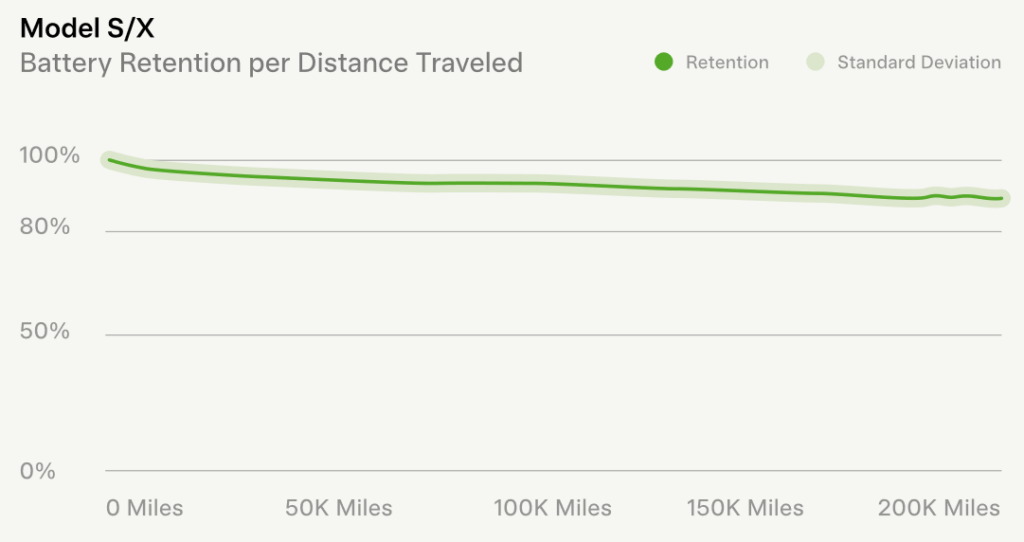This screenshot has height=542, width=1024.
Task: Click the 100K Miles axis label
Action: [552, 508]
